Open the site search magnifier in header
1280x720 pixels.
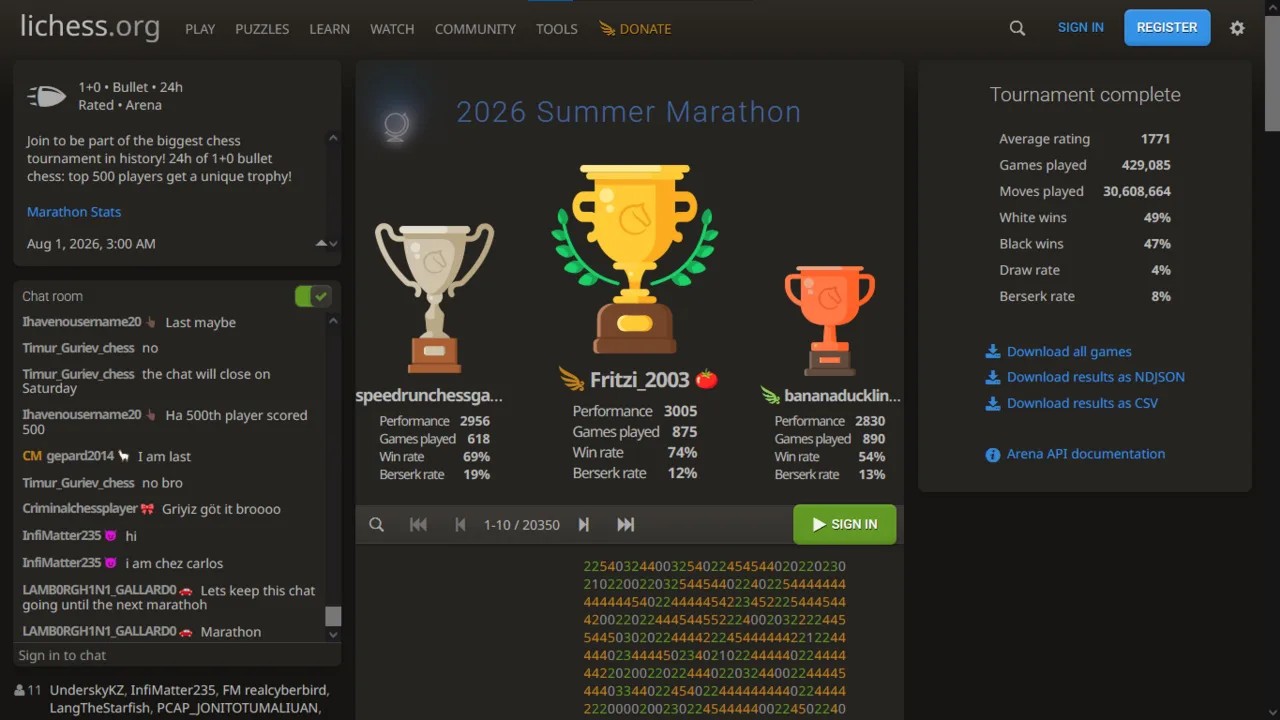pyautogui.click(x=1017, y=28)
